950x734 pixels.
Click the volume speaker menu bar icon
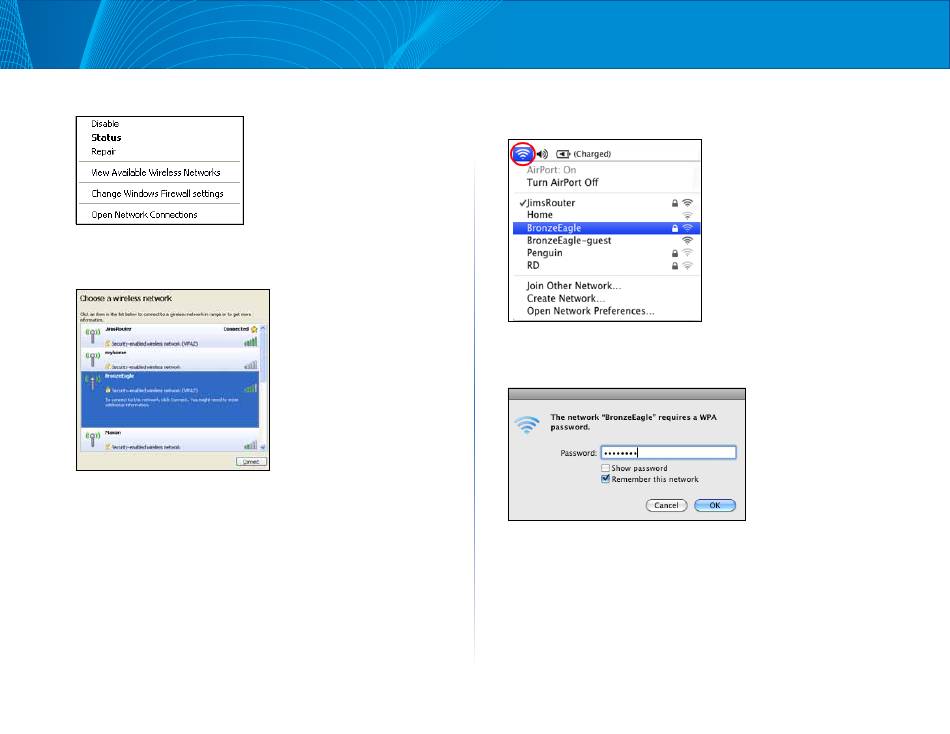click(542, 154)
